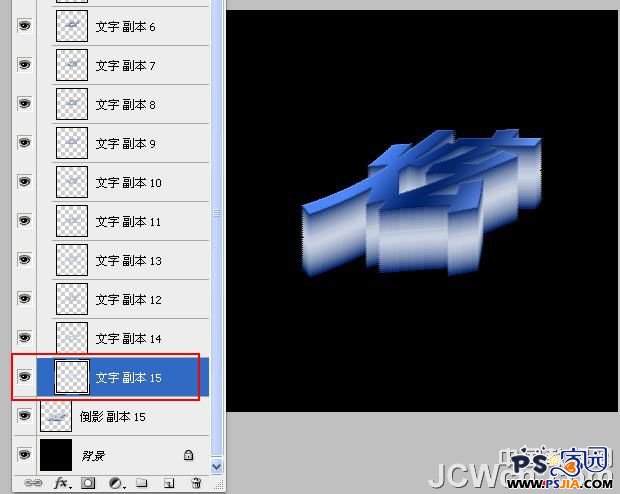620x494 pixels.
Task: Select layer name 文字 副本 9
Action: tap(125, 143)
